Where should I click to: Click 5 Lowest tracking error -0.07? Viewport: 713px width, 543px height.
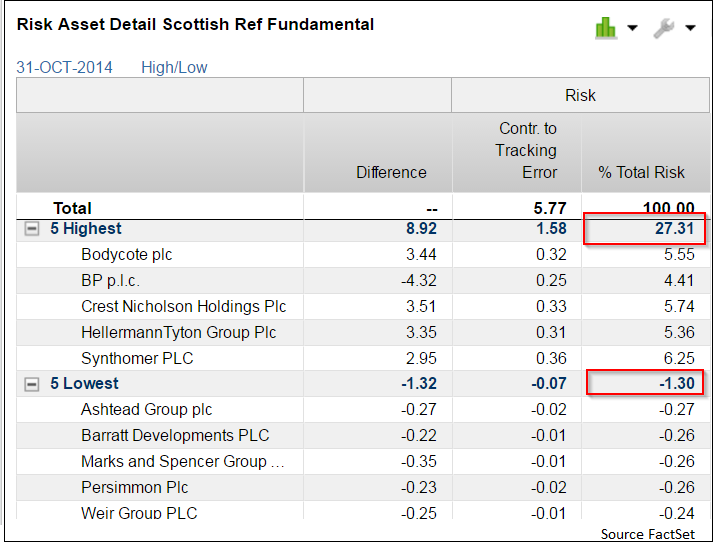(x=549, y=383)
